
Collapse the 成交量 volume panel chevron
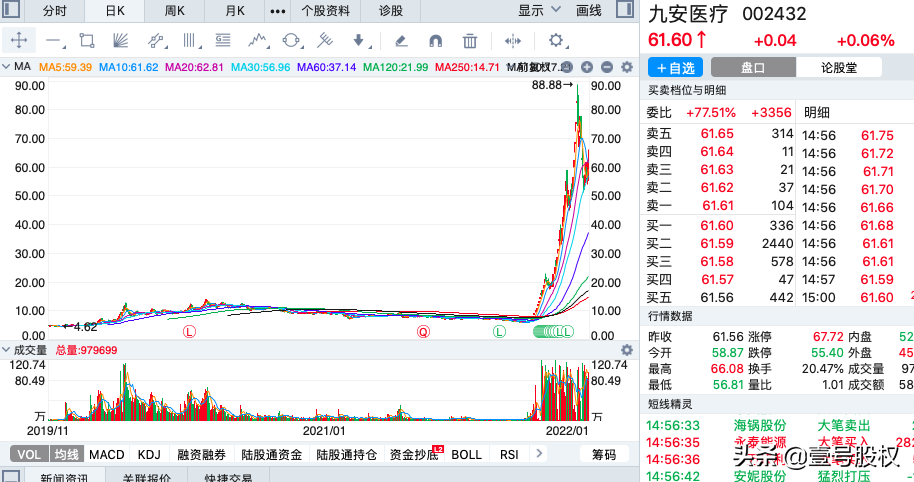[6, 350]
